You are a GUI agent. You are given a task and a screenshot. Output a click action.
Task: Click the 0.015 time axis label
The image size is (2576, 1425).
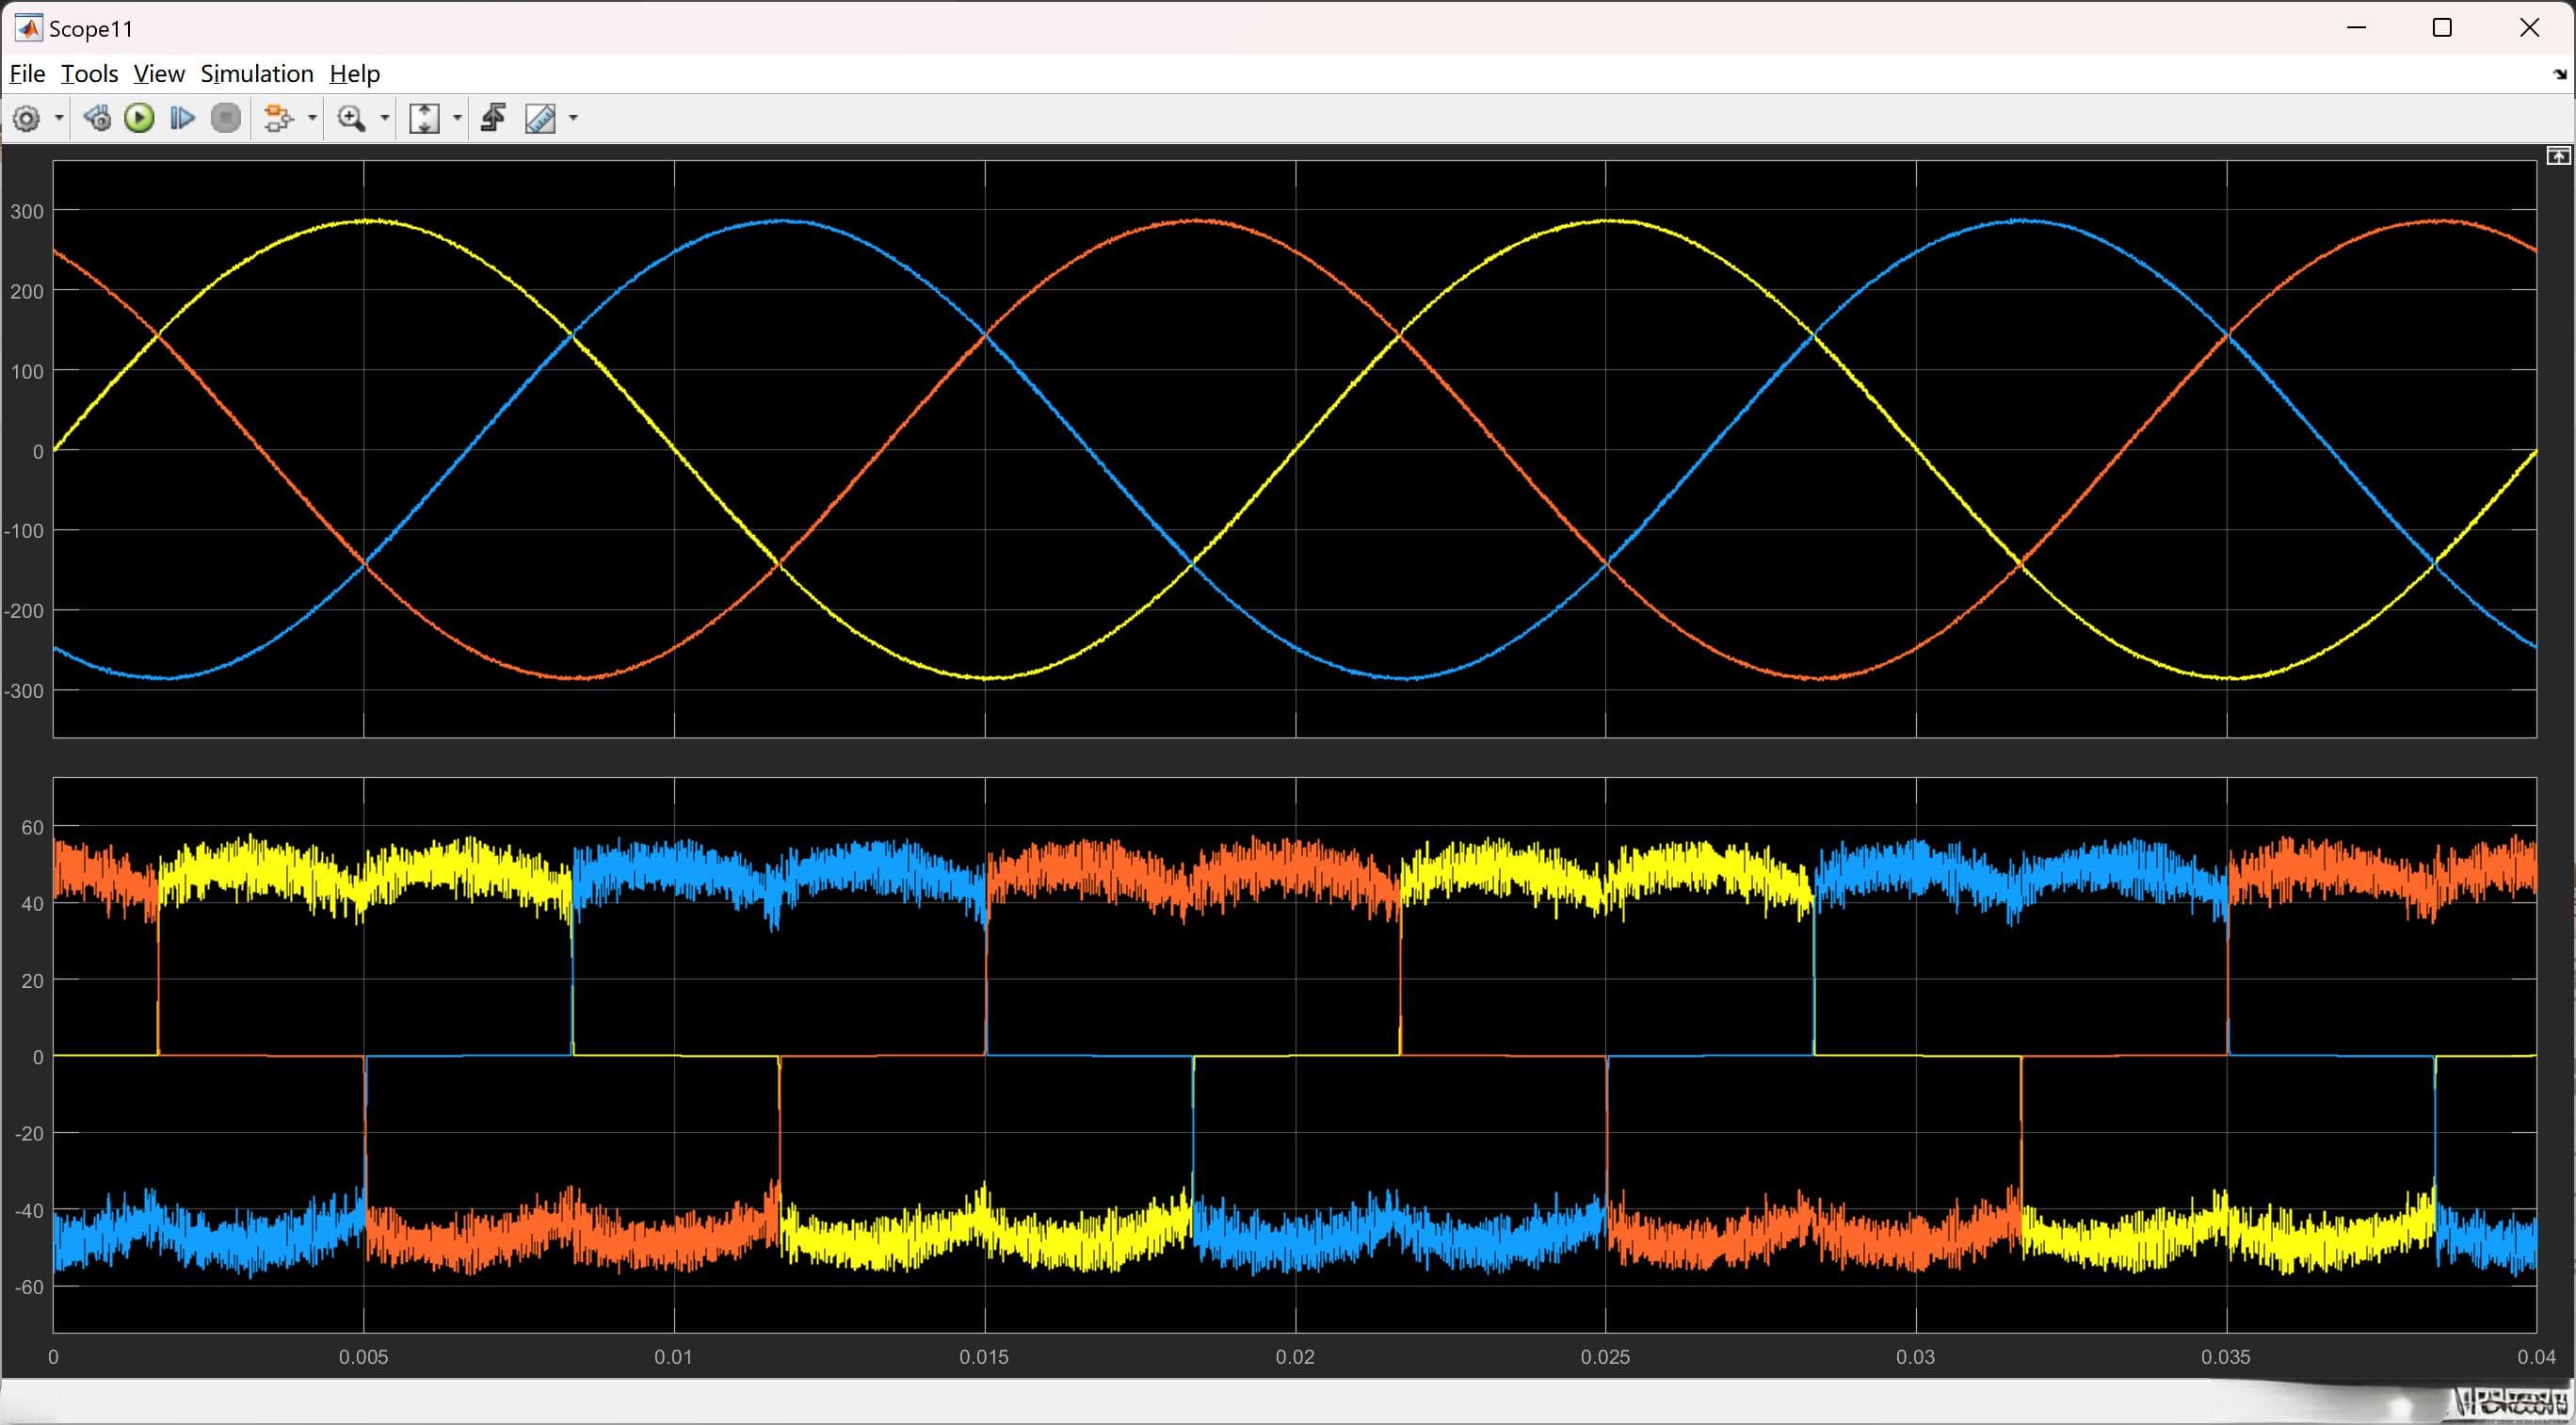pos(984,1357)
